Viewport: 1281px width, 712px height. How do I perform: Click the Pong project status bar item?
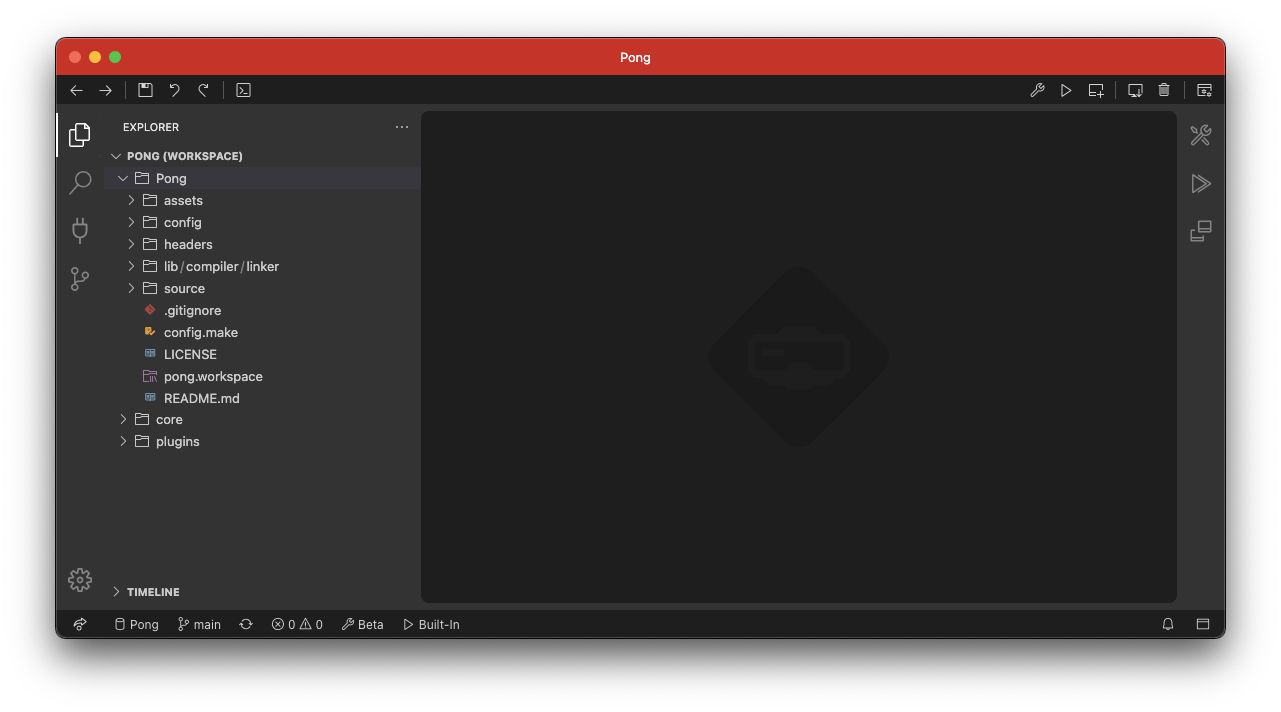coord(136,624)
